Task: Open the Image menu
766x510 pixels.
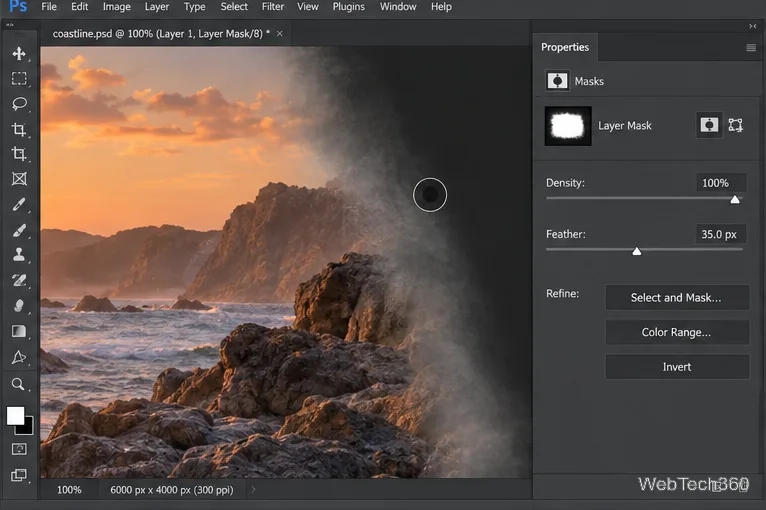Action: 117,7
